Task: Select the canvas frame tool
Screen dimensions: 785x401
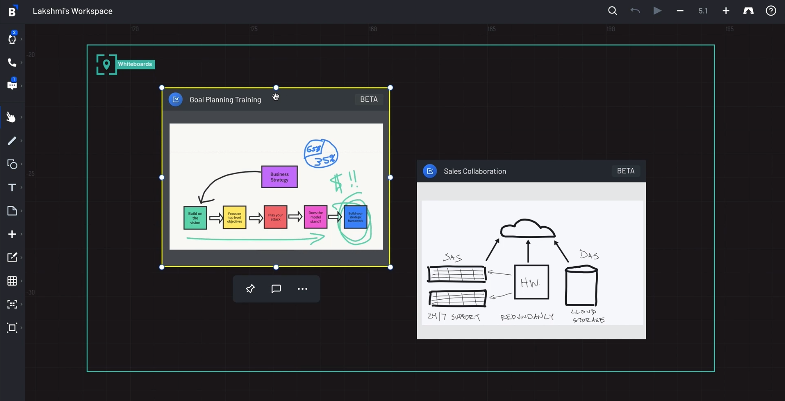Action: [x=12, y=328]
